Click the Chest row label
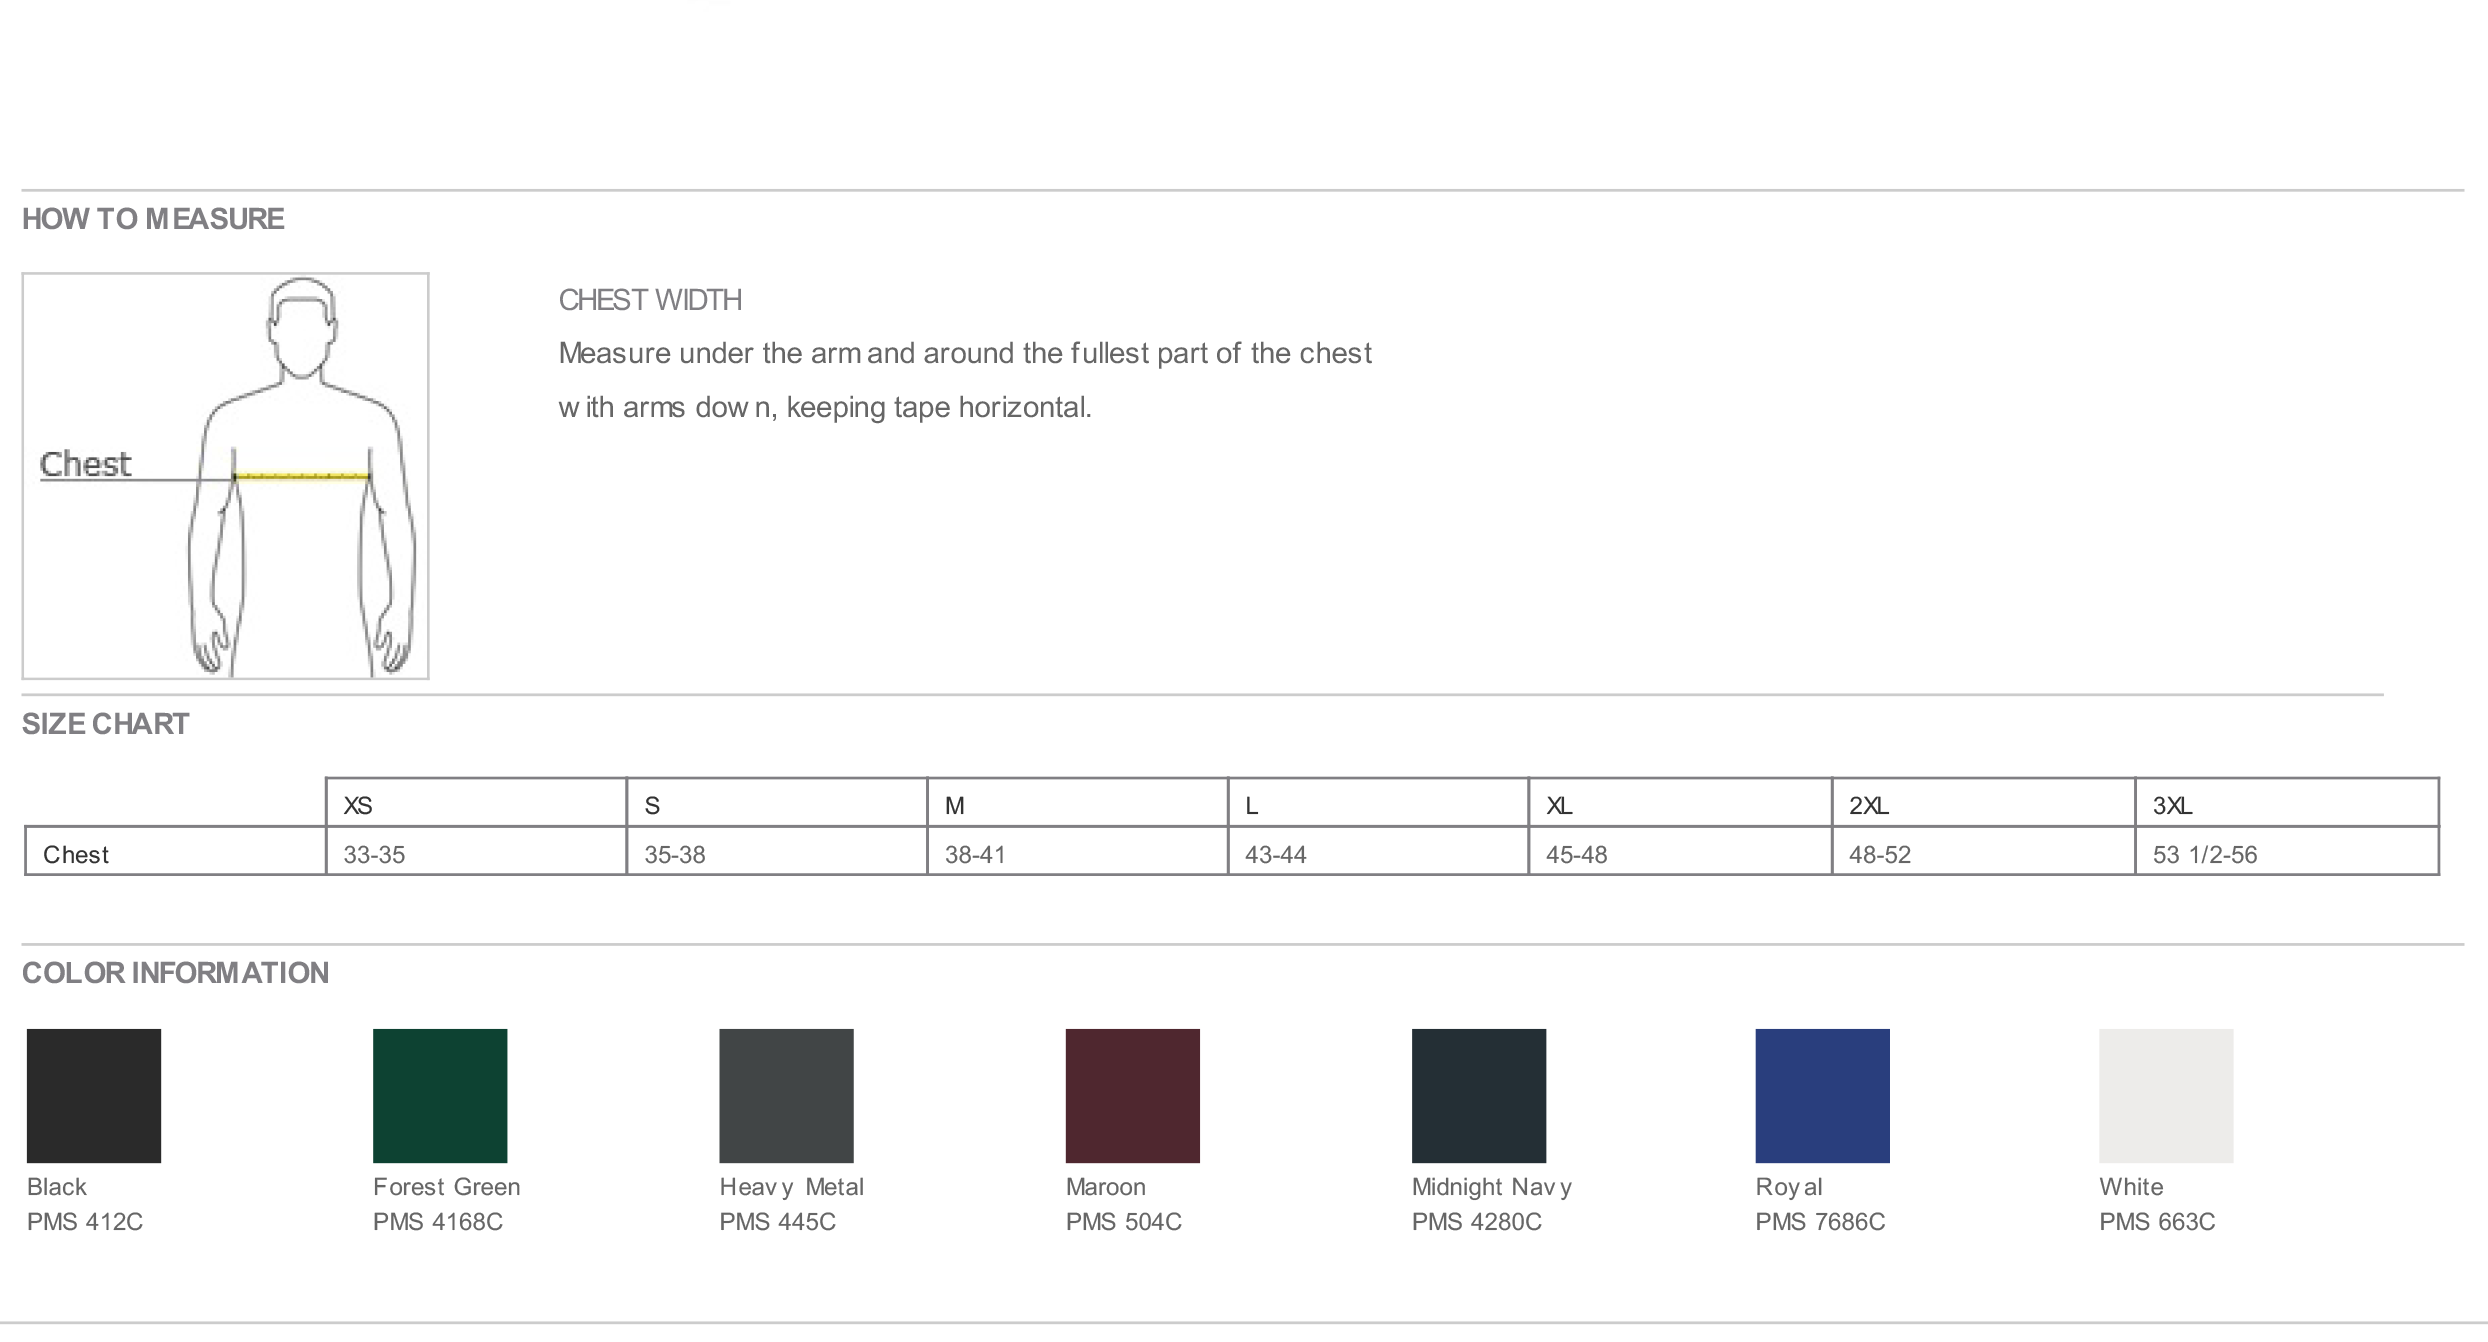Viewport: 2488px width, 1342px height. (76, 855)
